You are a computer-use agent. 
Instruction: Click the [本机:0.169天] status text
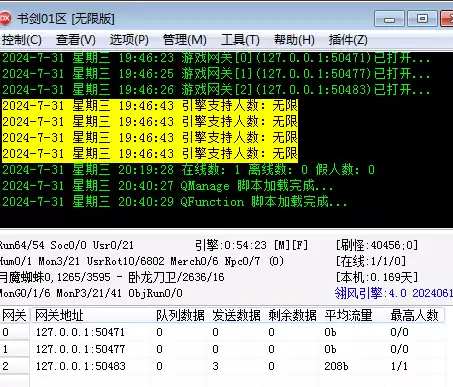tap(377, 277)
